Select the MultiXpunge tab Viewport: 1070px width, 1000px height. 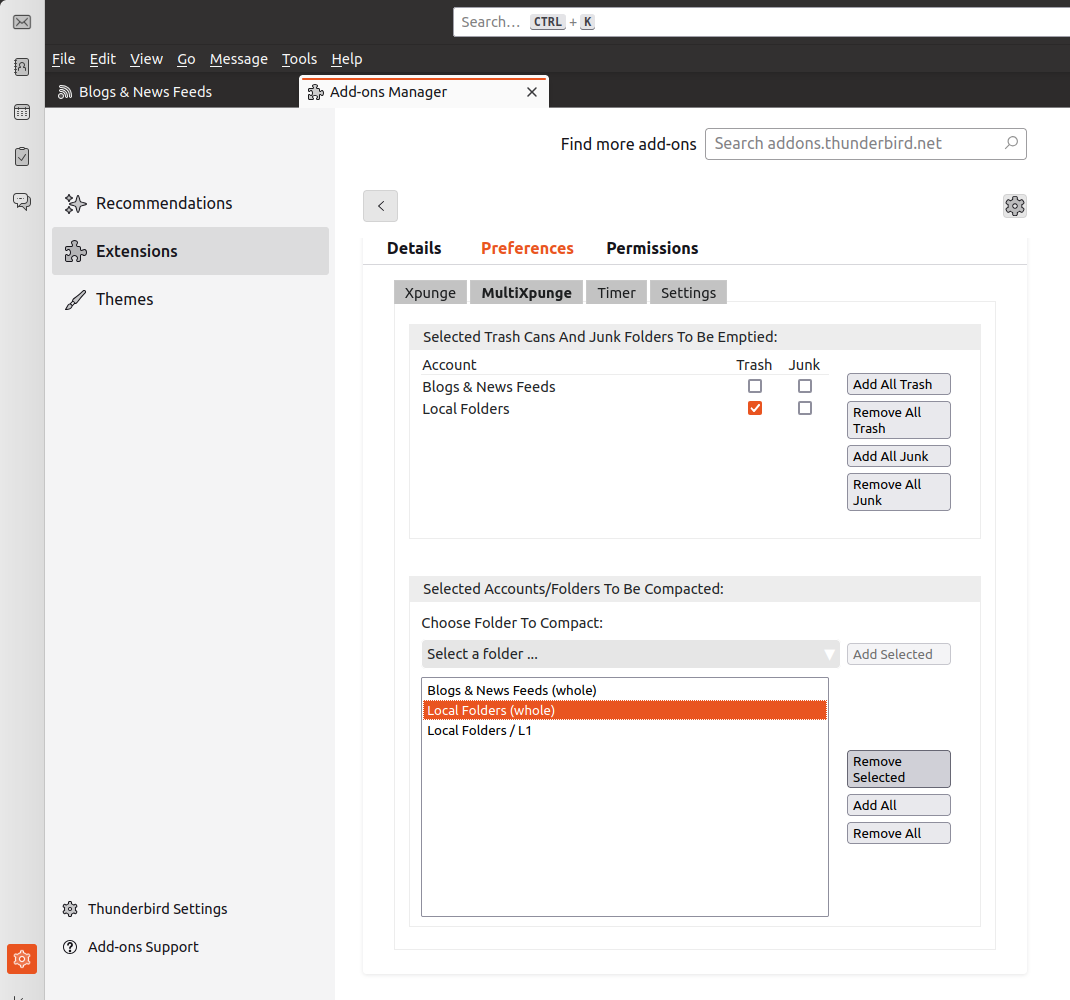(x=526, y=293)
